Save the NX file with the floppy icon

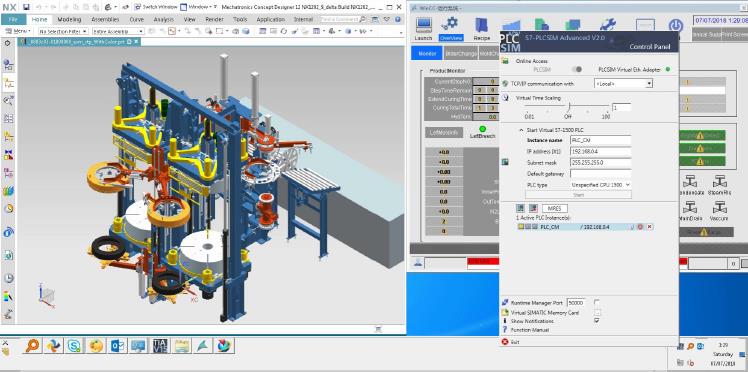pos(26,7)
